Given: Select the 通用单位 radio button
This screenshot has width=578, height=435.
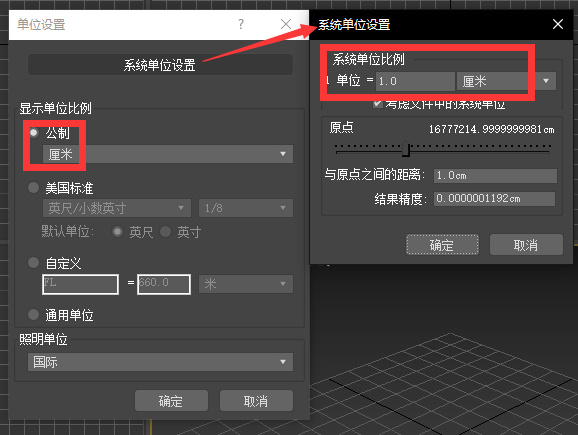Looking at the screenshot, I should click(34, 315).
